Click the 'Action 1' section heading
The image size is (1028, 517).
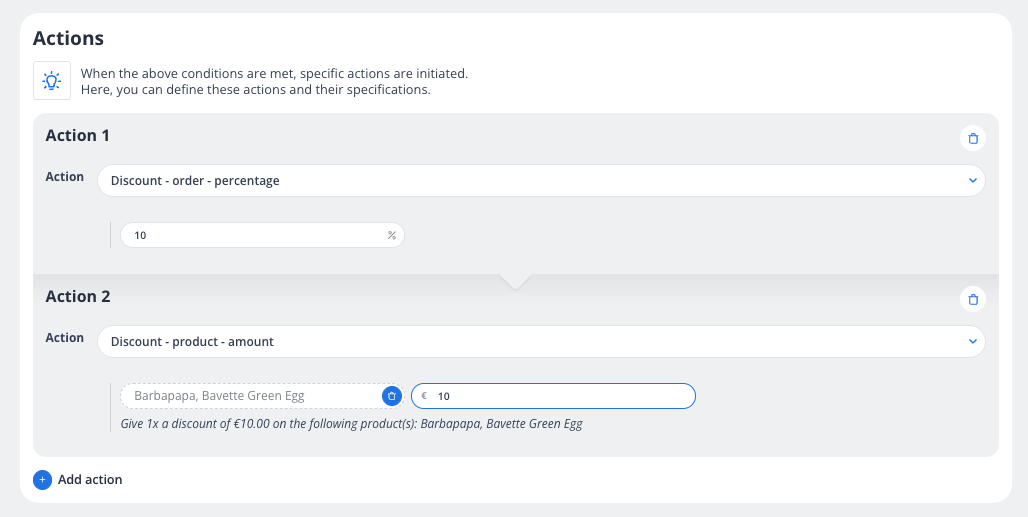78,135
